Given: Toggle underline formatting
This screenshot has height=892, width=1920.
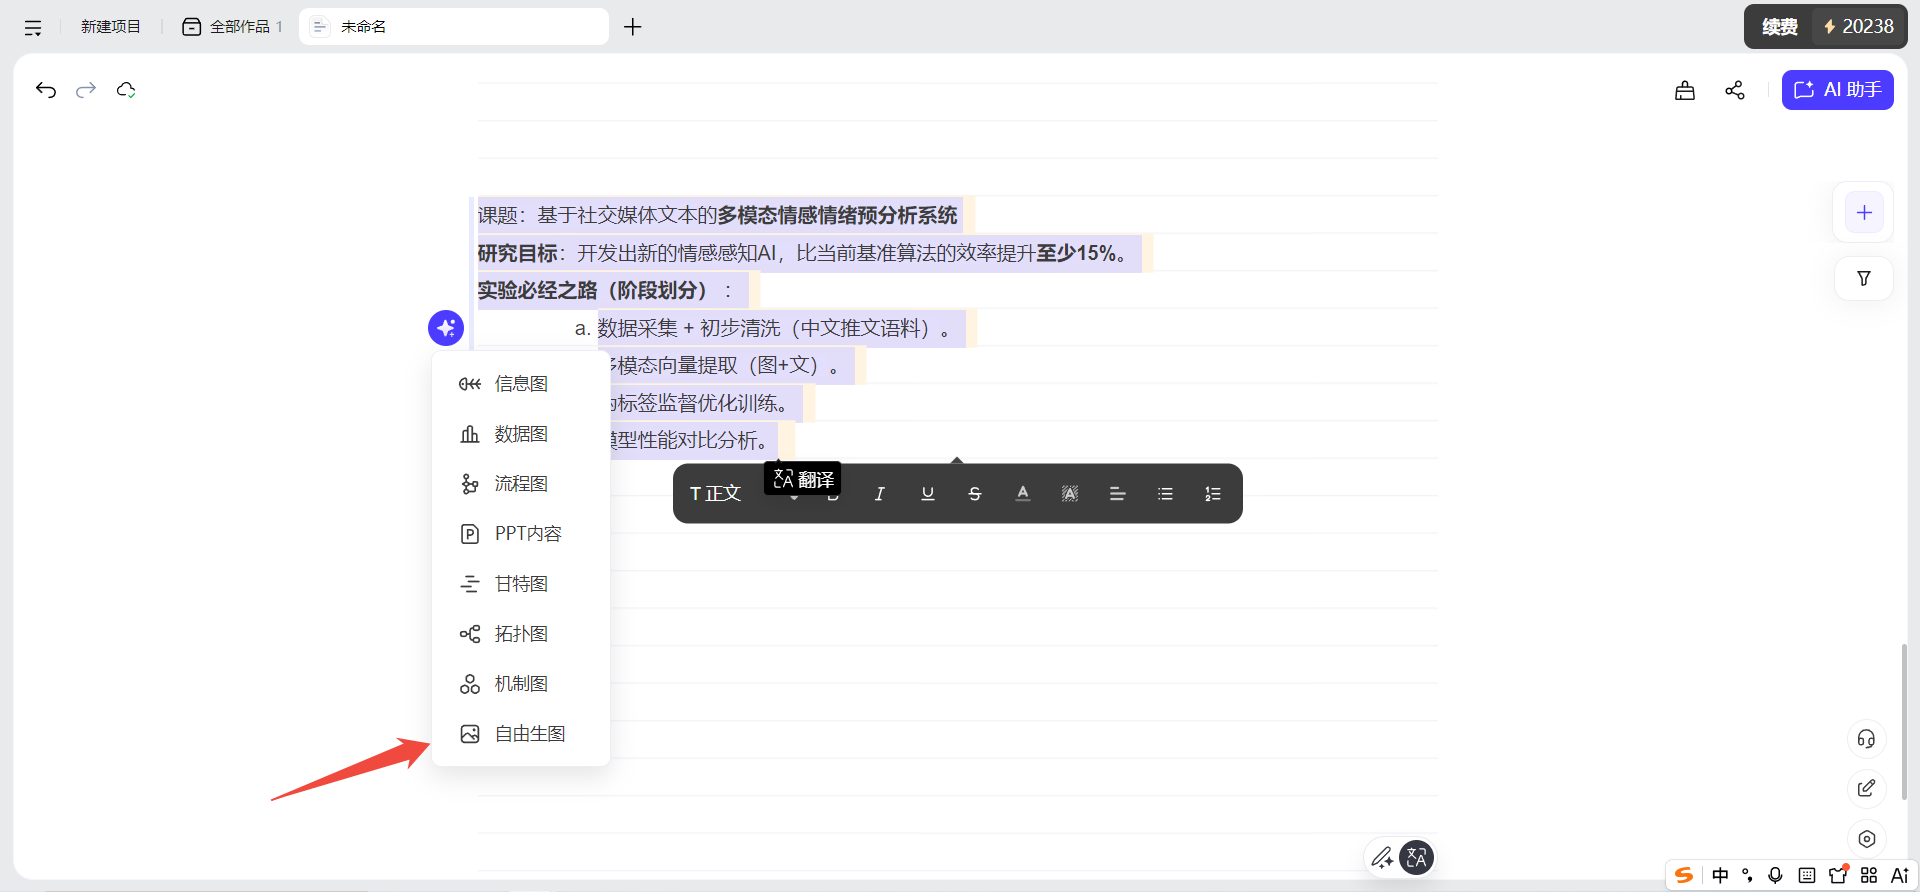Looking at the screenshot, I should point(928,494).
